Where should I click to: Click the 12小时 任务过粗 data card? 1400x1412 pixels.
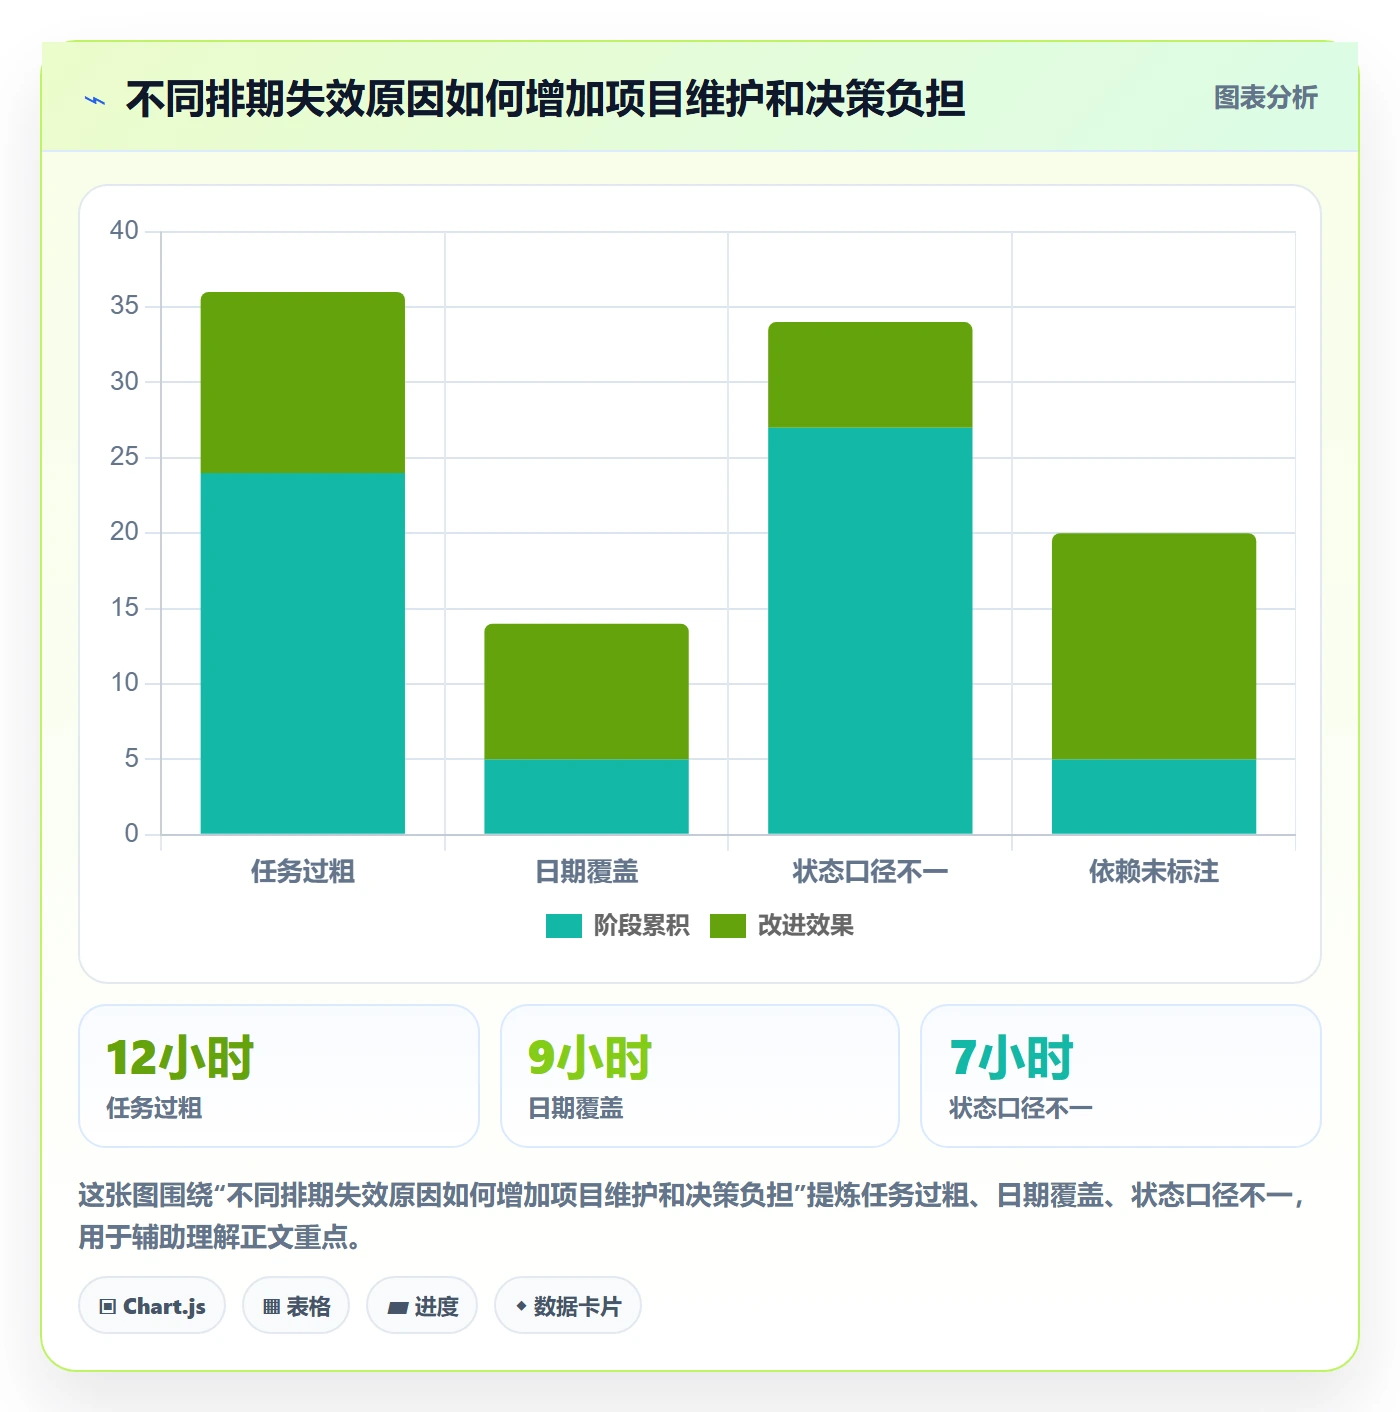279,1076
